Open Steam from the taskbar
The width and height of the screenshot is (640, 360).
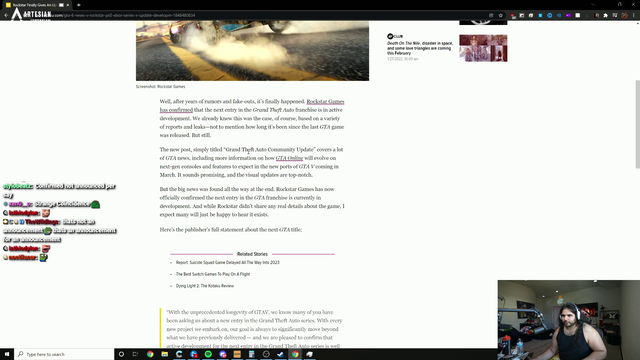coord(280,354)
